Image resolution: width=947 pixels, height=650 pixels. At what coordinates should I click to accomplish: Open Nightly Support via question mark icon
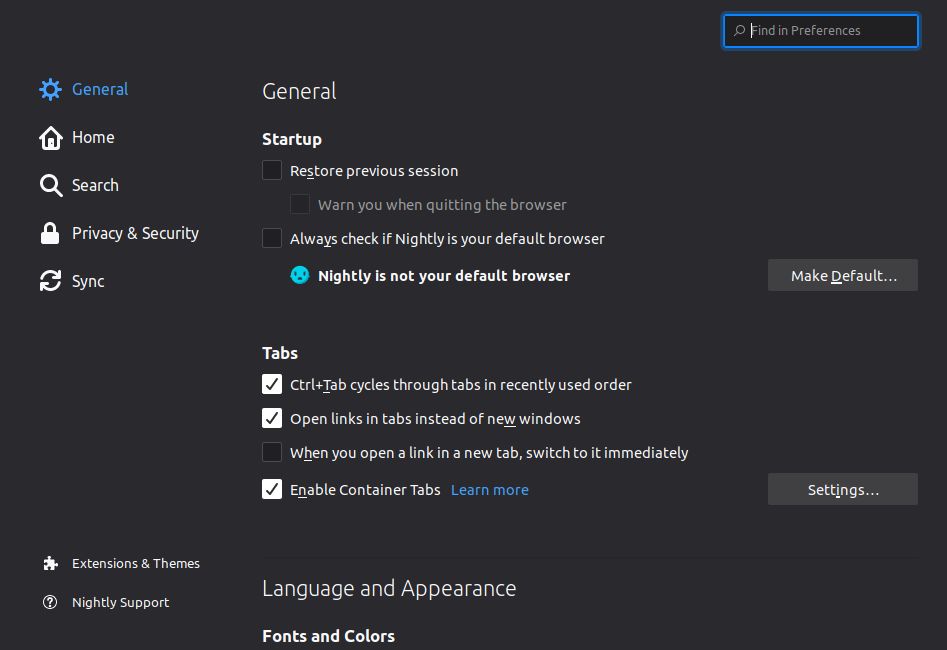(x=50, y=602)
